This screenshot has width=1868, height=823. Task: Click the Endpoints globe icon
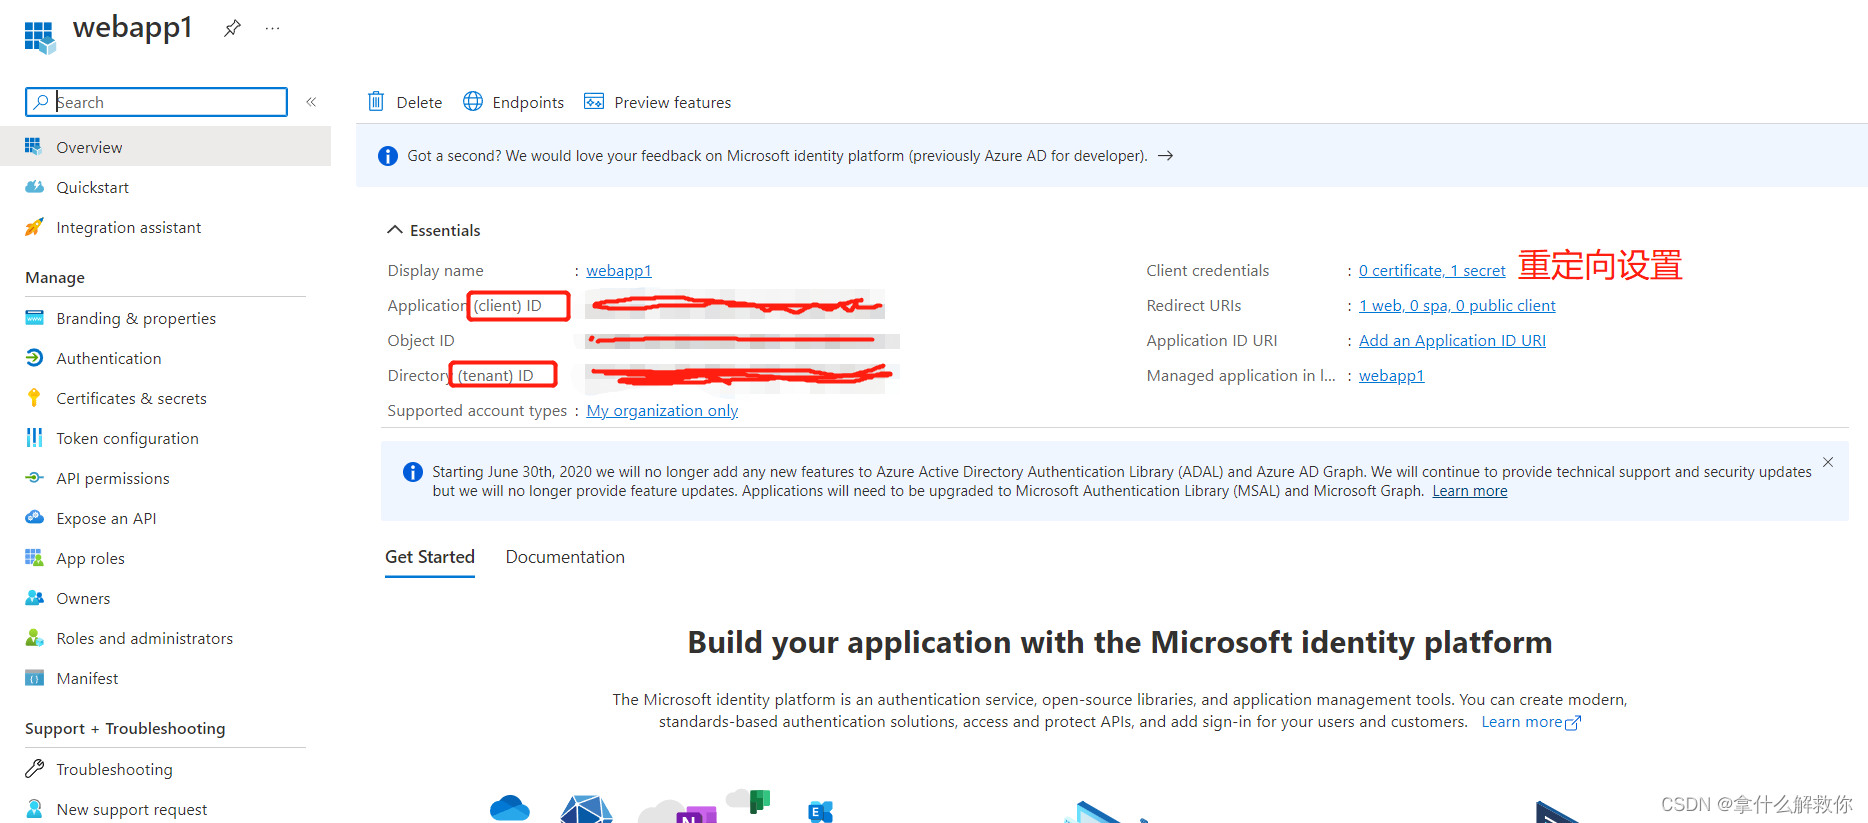click(x=473, y=101)
